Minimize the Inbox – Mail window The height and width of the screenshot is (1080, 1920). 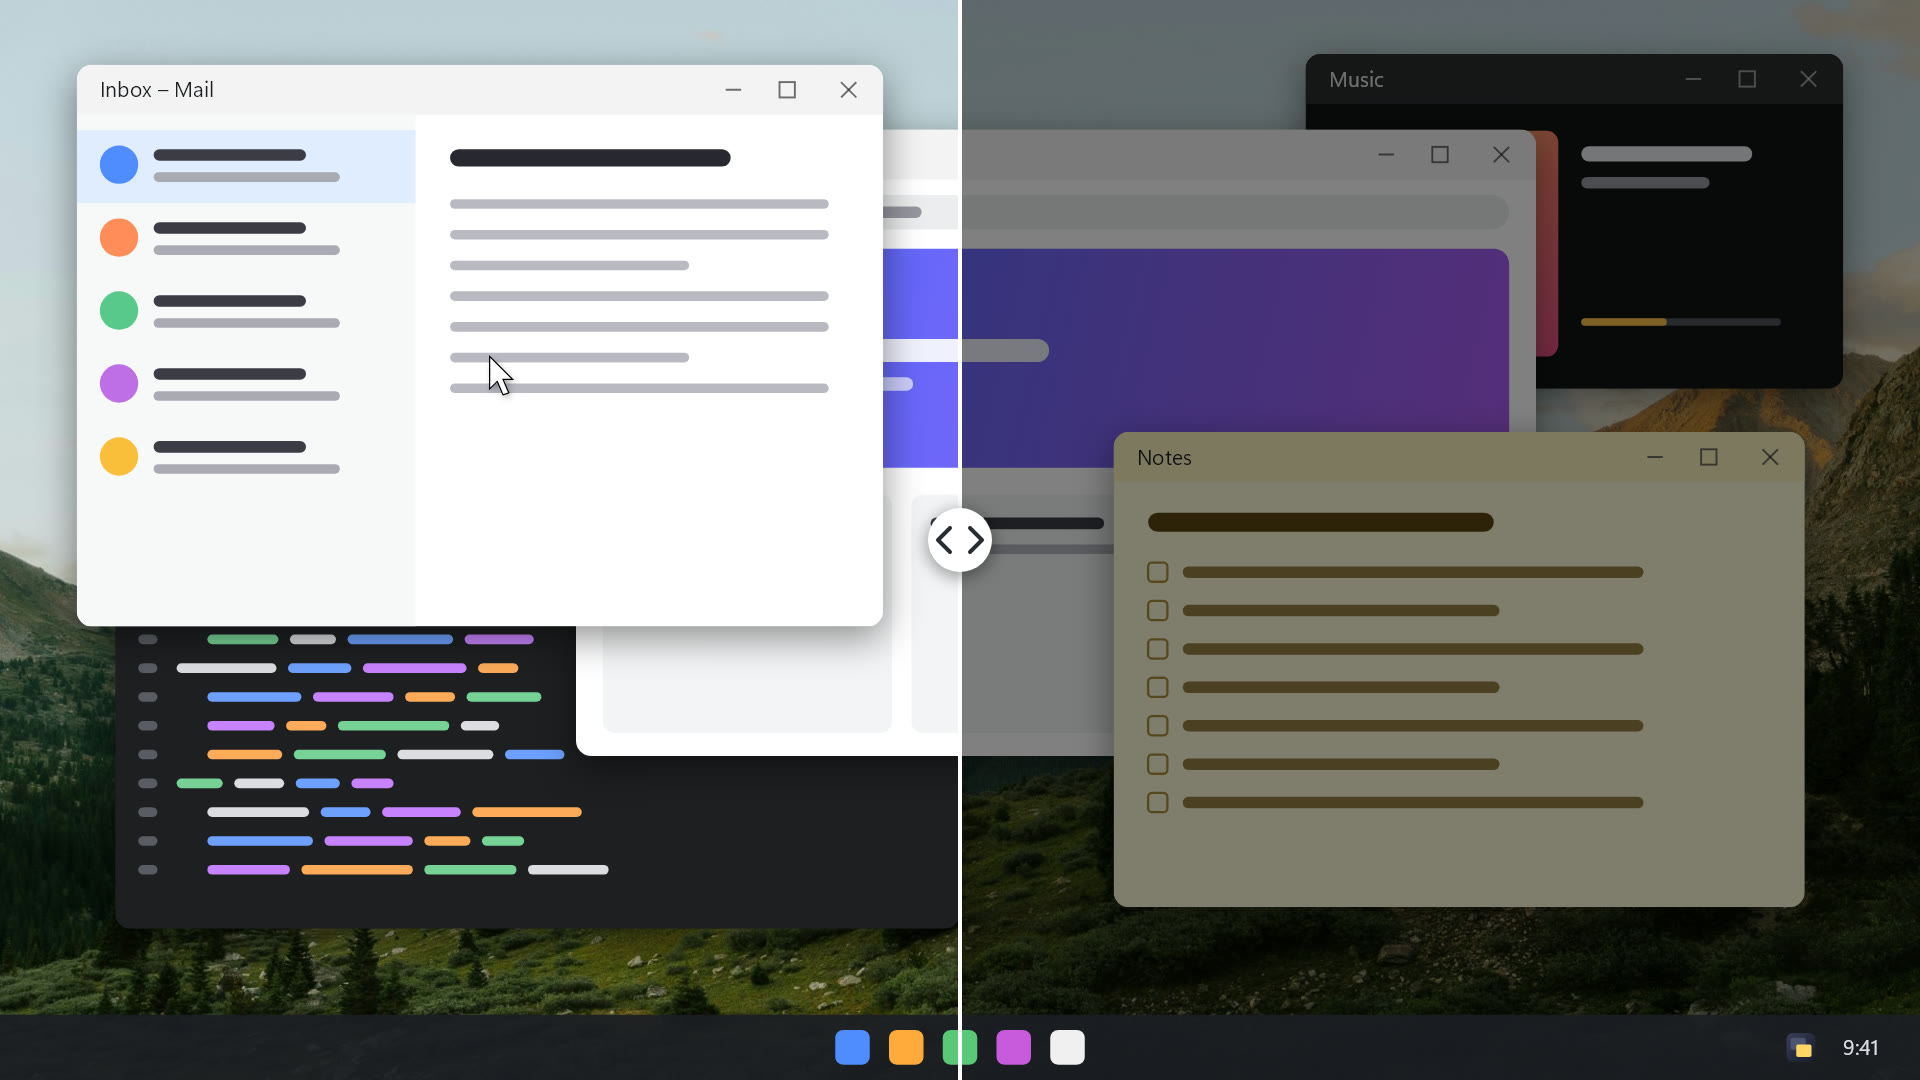click(x=733, y=90)
